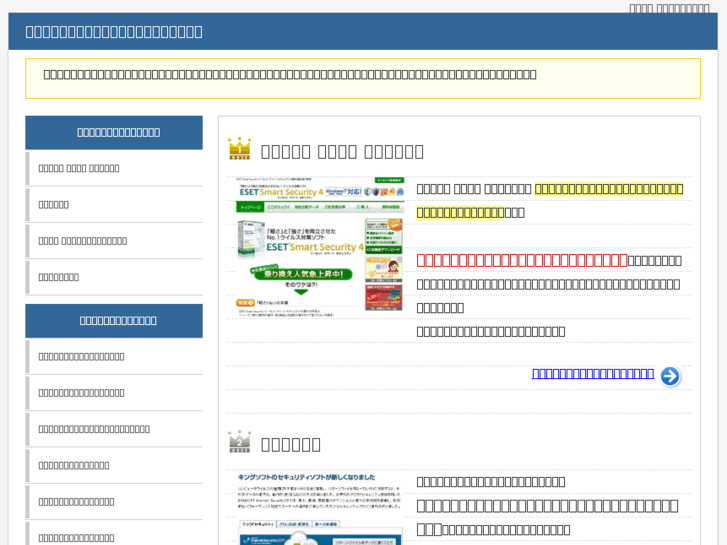Click the product heading beside the silver crown
This screenshot has height=545, width=727.
291,444
